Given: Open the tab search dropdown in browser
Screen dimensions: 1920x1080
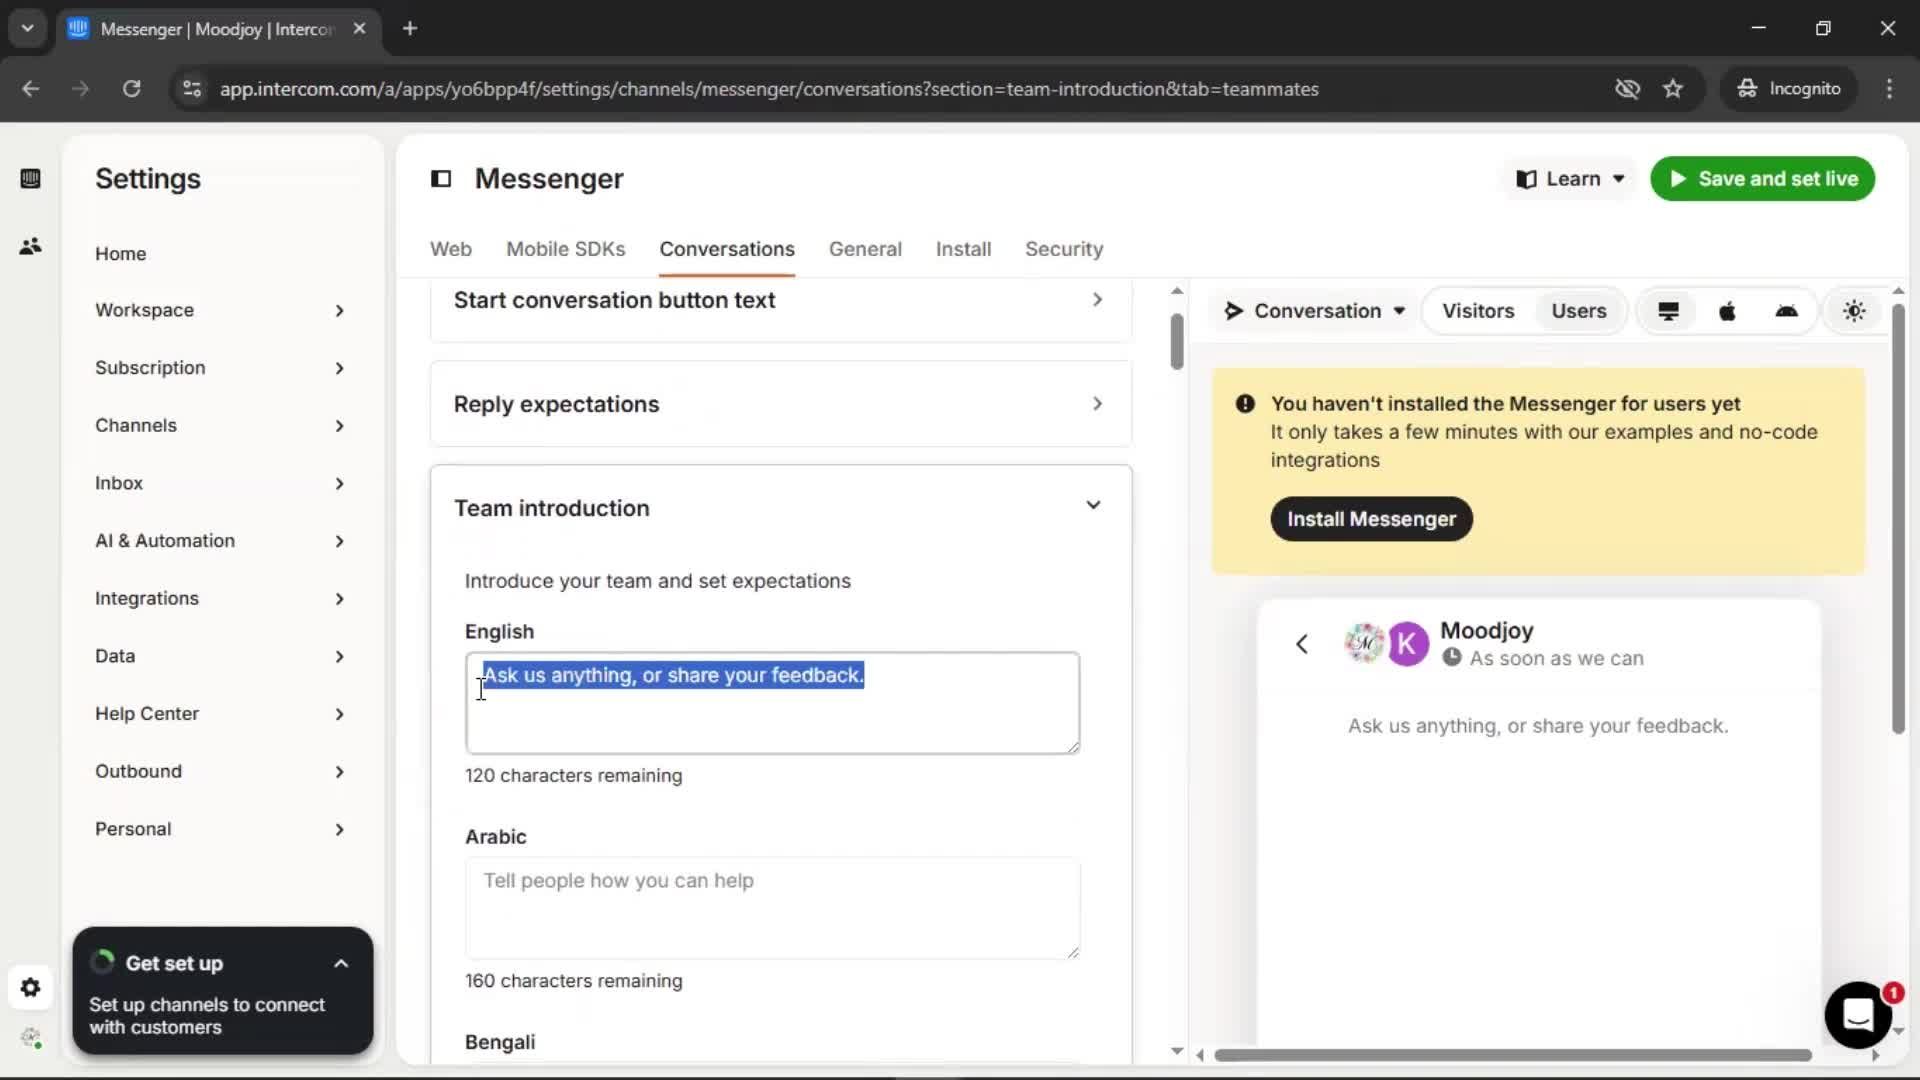Looking at the screenshot, I should [x=27, y=28].
